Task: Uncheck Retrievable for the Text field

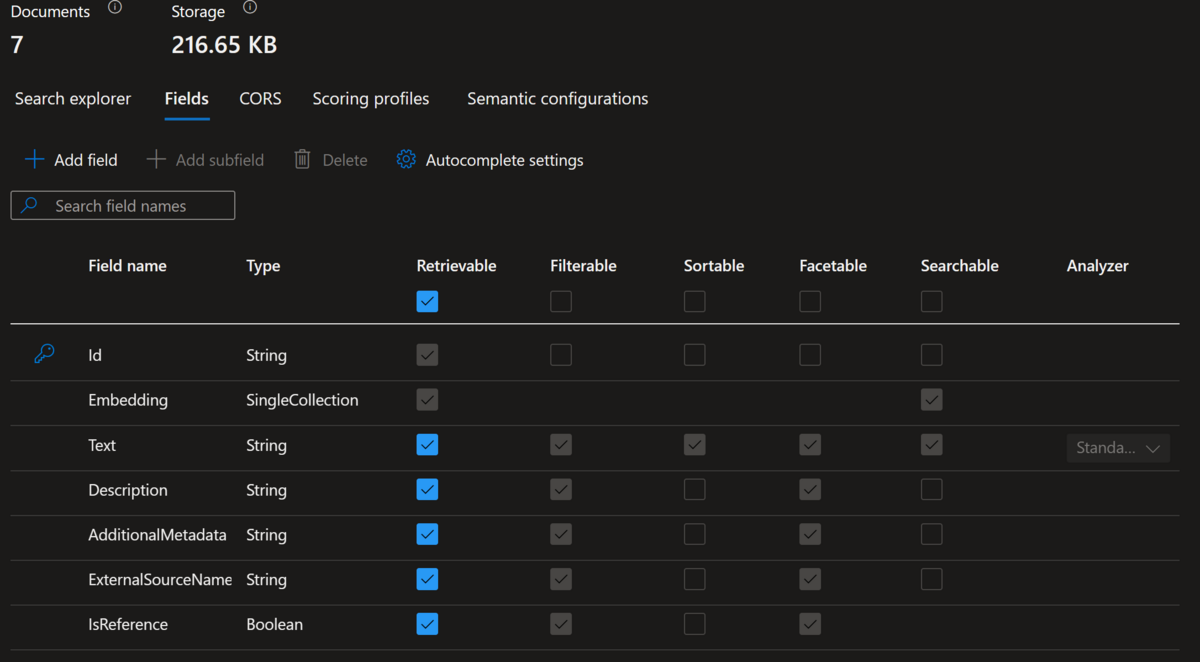Action: [427, 445]
